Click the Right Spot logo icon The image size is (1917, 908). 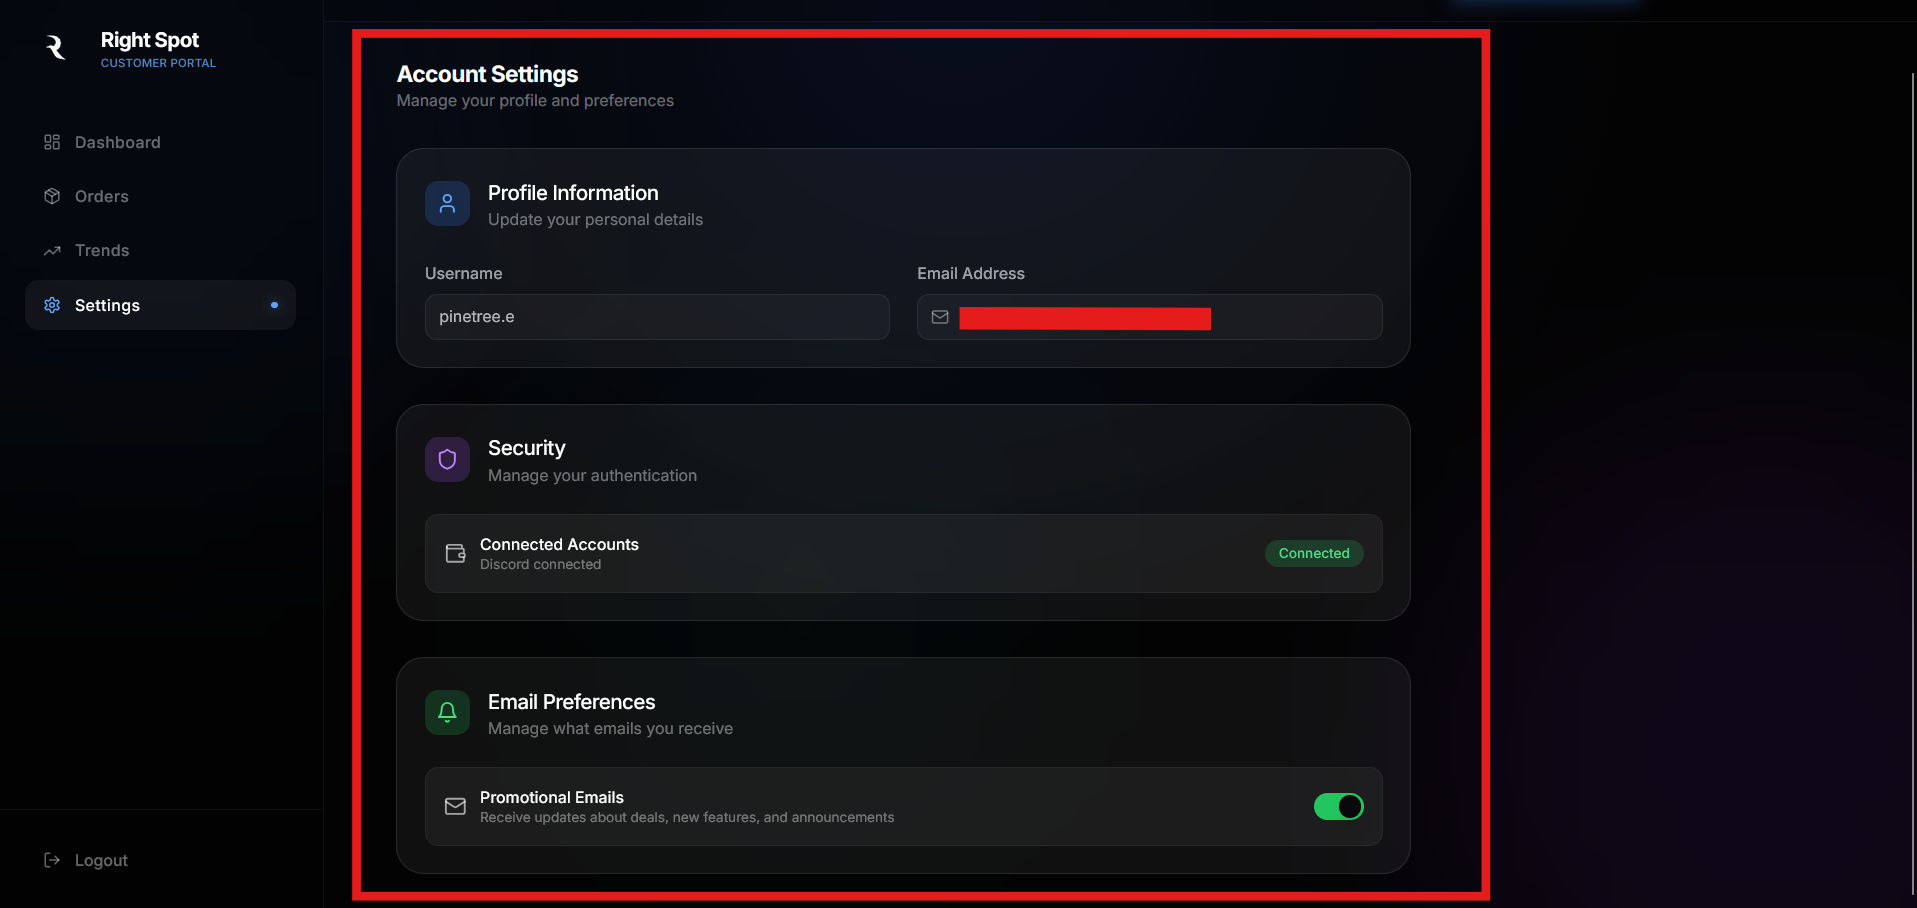[x=56, y=47]
